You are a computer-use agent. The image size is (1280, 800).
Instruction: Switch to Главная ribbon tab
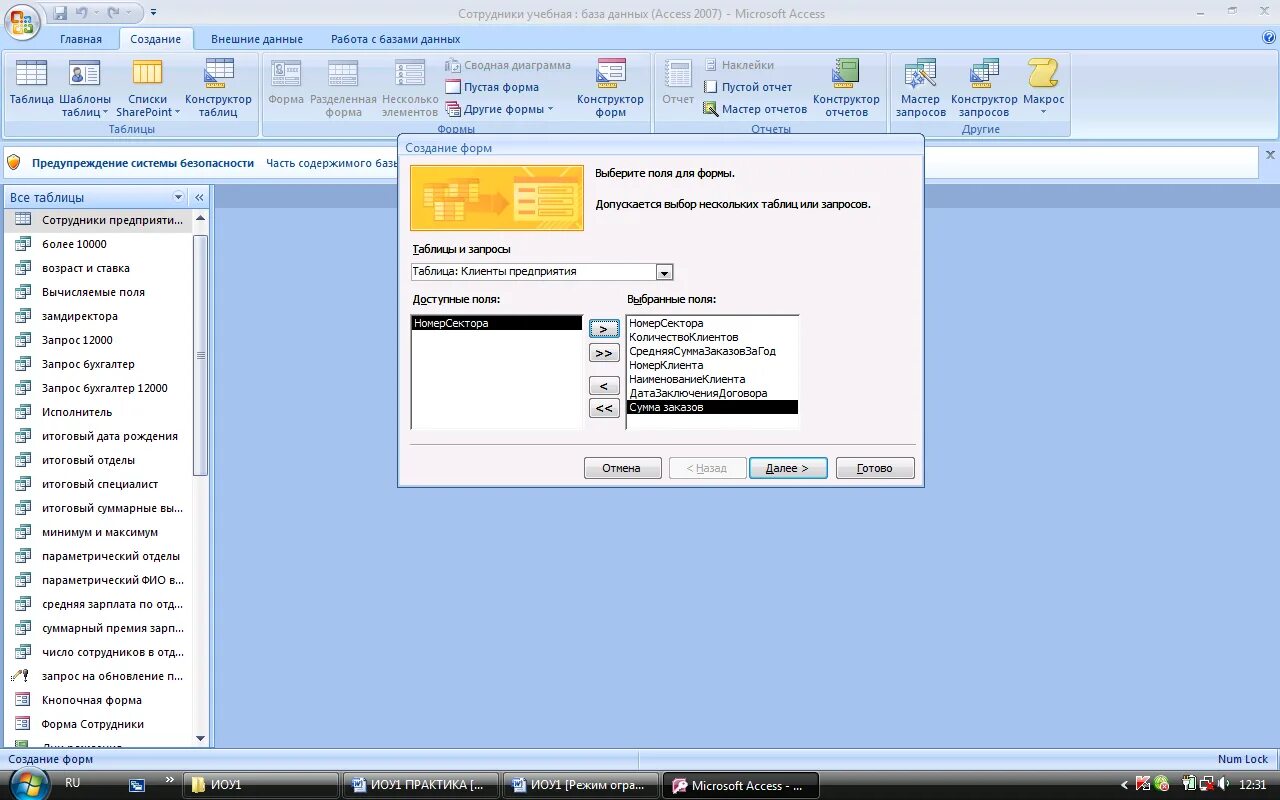point(81,39)
